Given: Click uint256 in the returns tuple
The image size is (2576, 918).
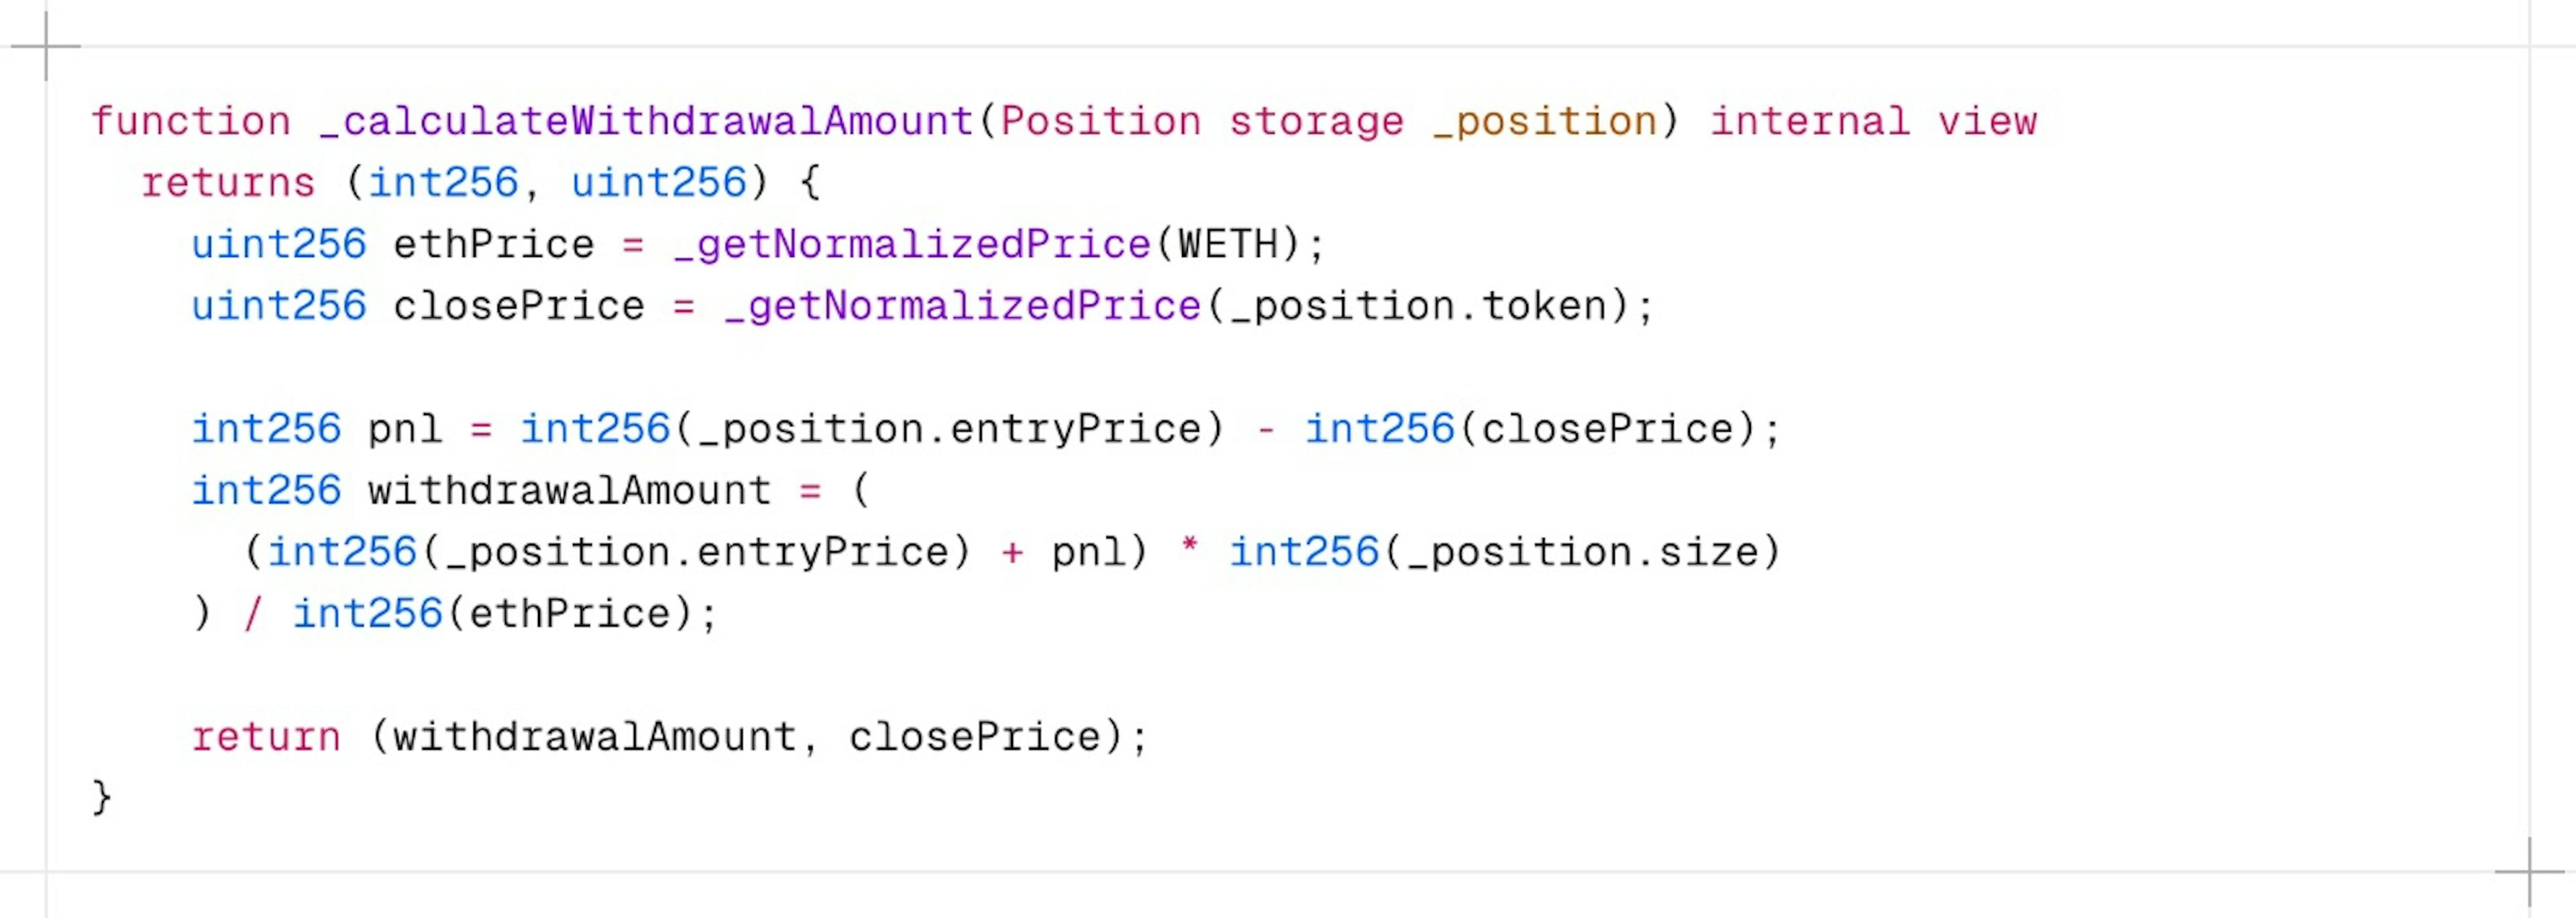Looking at the screenshot, I should tap(659, 183).
